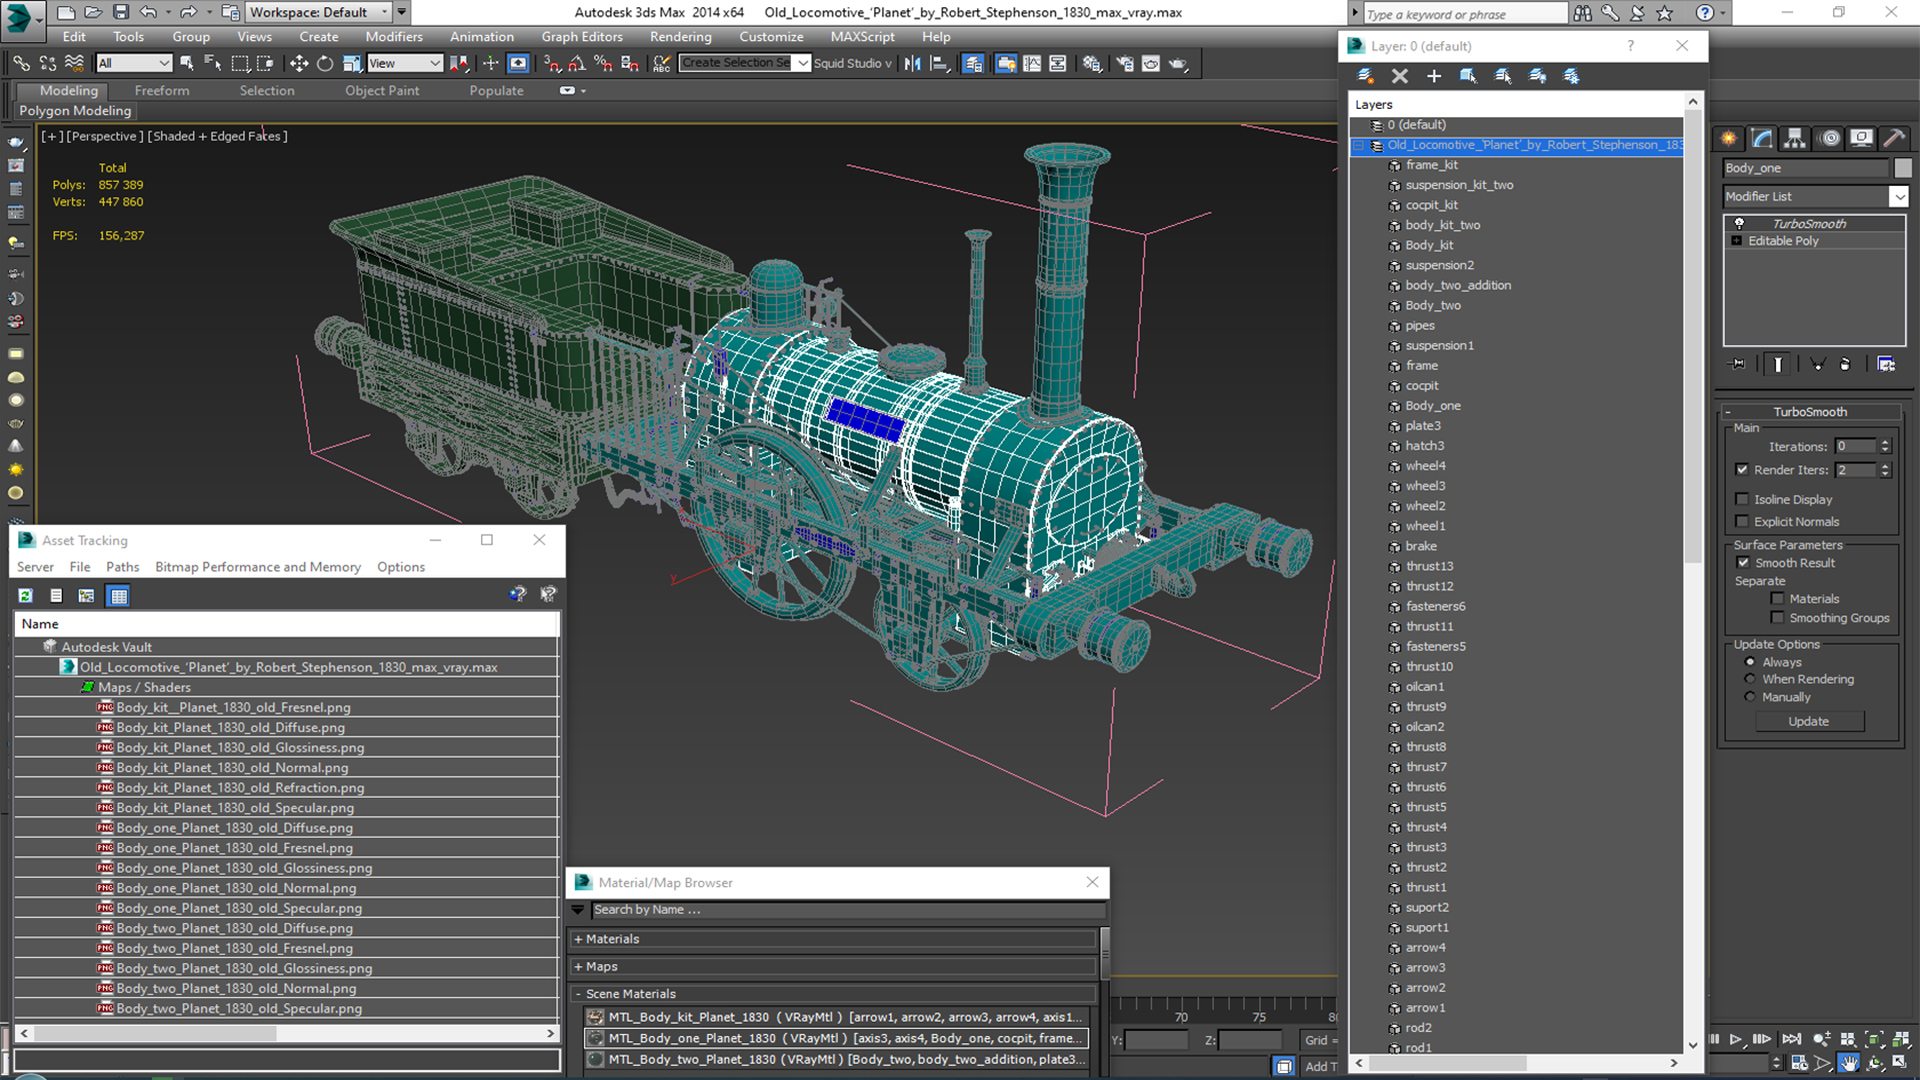Toggle Explicit Normals checkbox
The height and width of the screenshot is (1080, 1920).
point(1743,521)
